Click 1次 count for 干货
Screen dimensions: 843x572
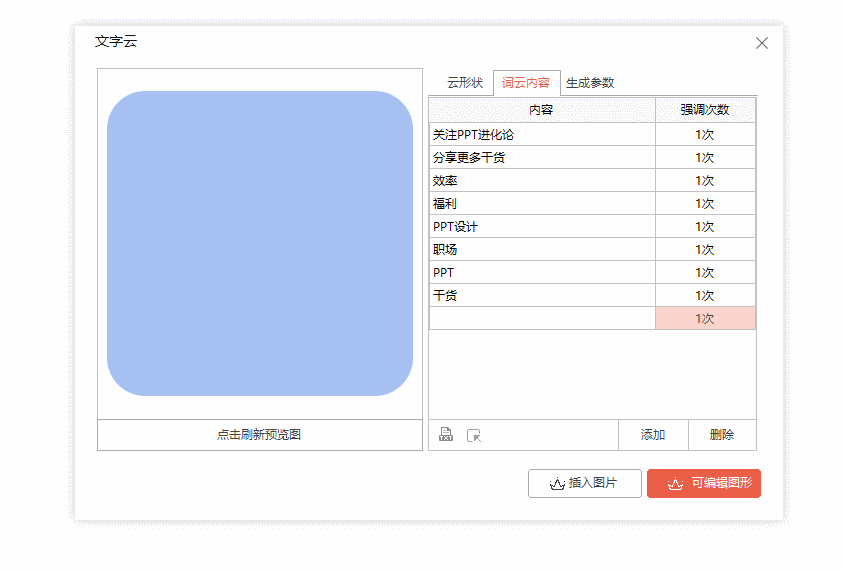tap(705, 296)
